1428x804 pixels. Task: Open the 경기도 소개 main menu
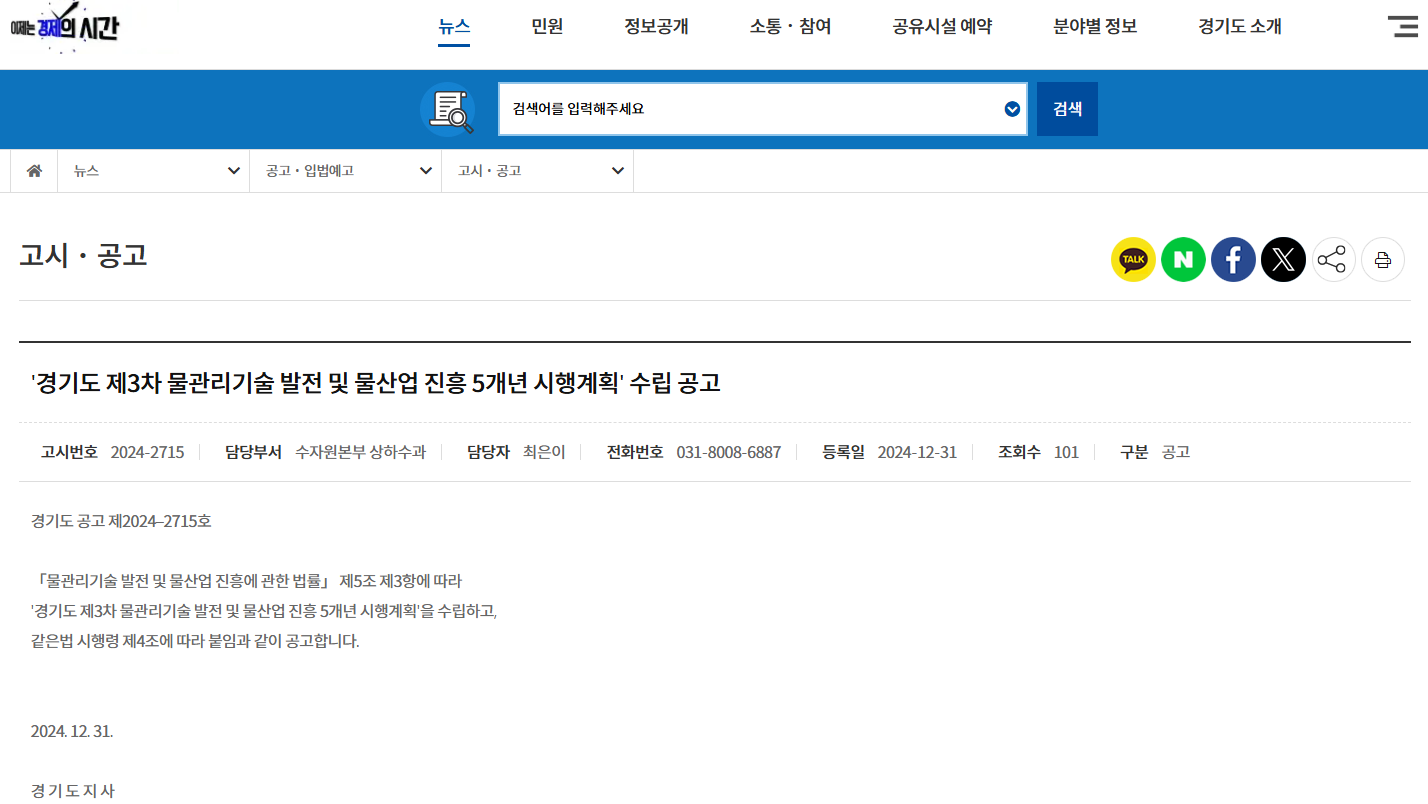point(1240,27)
